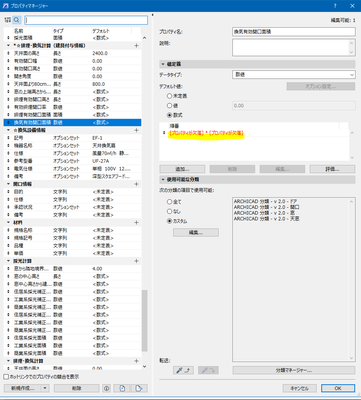Click the ARCHICAD logo in the title bar

click(6, 6)
